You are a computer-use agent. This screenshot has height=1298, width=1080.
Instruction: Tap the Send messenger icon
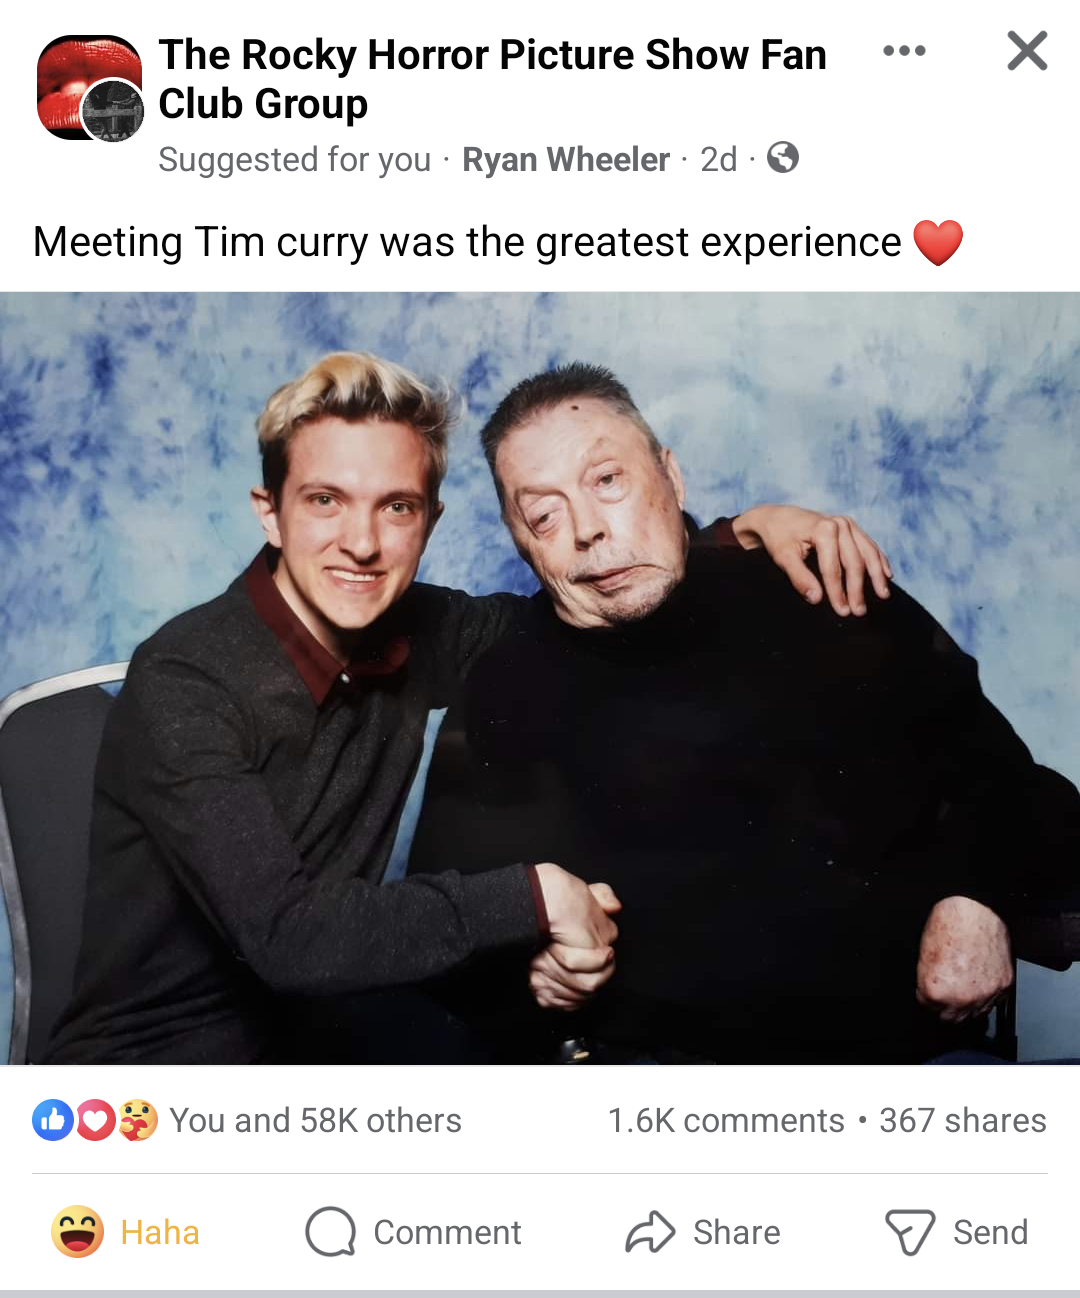click(910, 1232)
